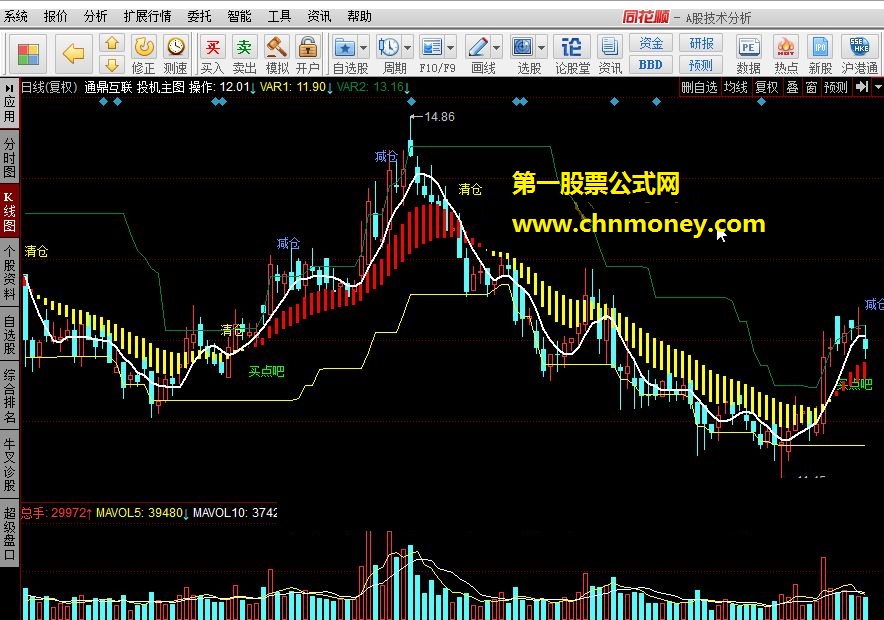The image size is (884, 620).
Task: Open the F10/F9 info icon
Action: pos(432,47)
